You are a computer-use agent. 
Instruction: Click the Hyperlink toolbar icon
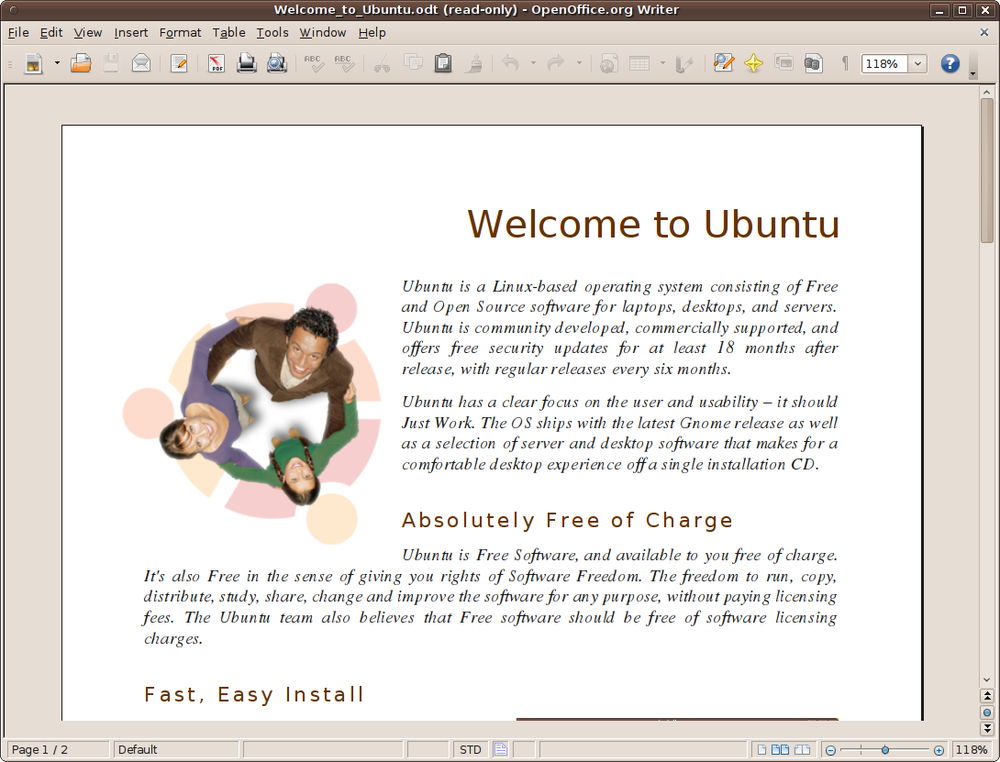point(608,63)
